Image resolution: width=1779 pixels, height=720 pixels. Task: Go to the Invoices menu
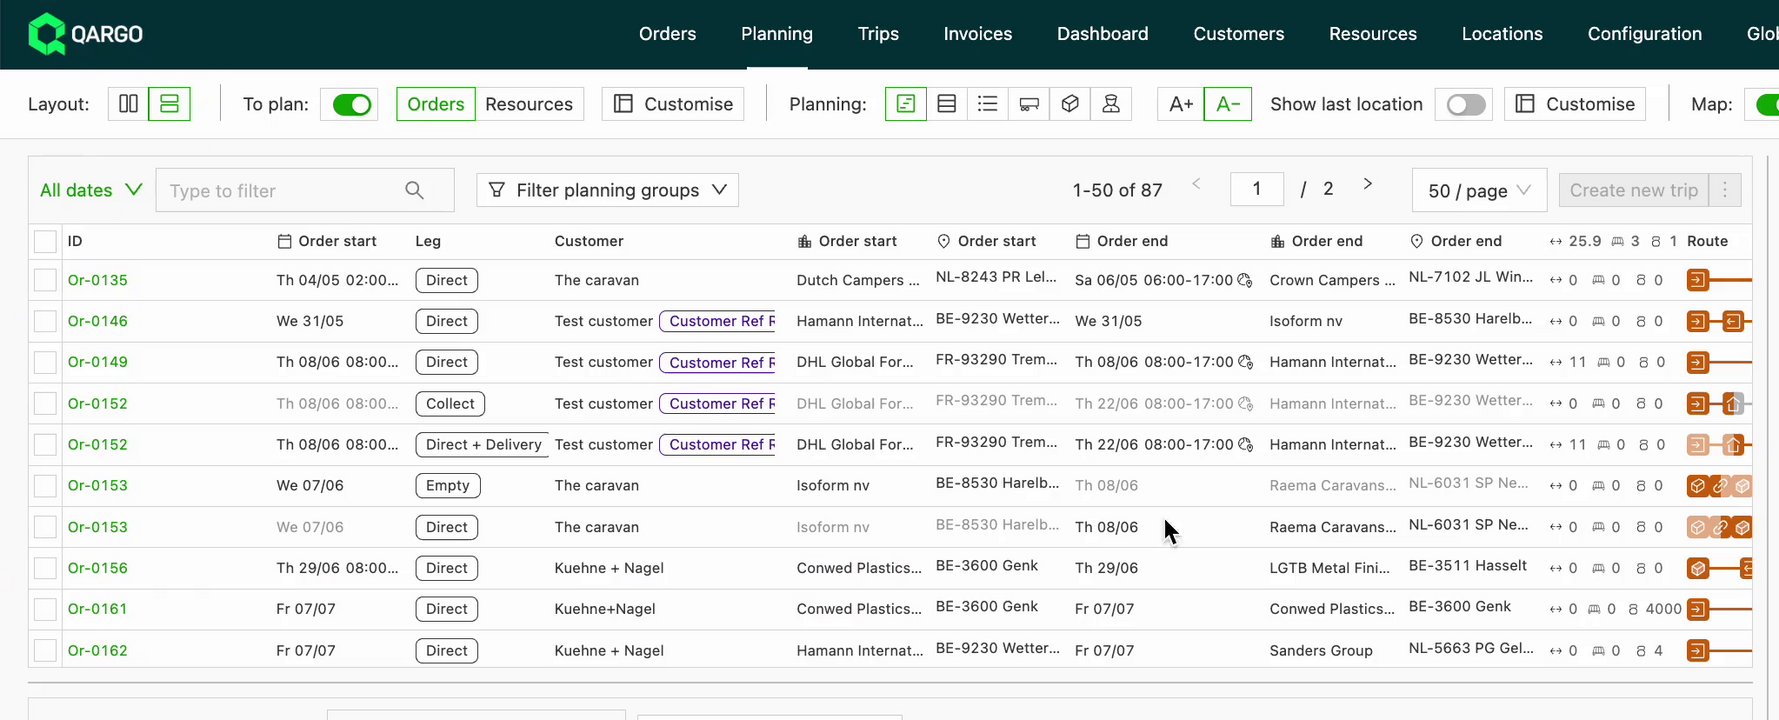tap(977, 34)
